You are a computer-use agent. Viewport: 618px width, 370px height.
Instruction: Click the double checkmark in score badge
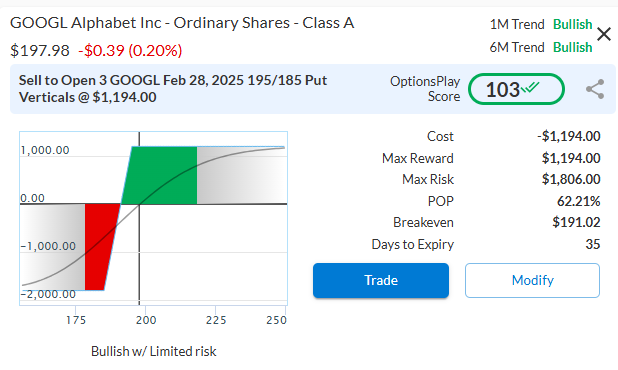pyautogui.click(x=530, y=87)
